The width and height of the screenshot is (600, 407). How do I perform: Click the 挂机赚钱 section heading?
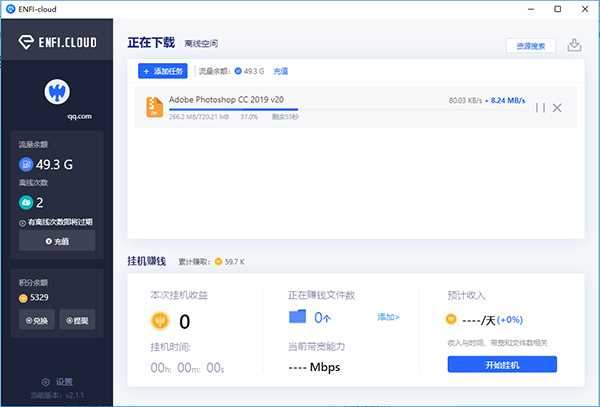(147, 261)
